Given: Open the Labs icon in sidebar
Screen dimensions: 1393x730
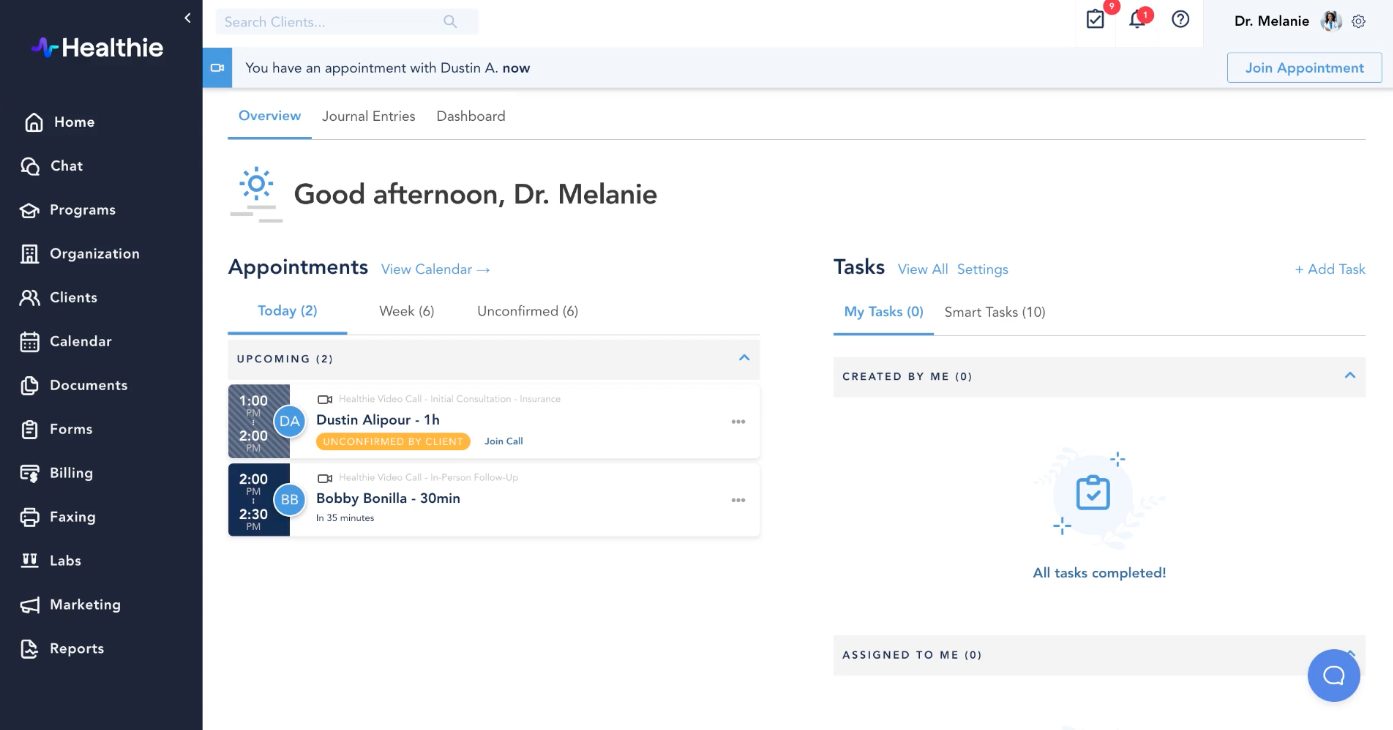Looking at the screenshot, I should pyautogui.click(x=31, y=561).
